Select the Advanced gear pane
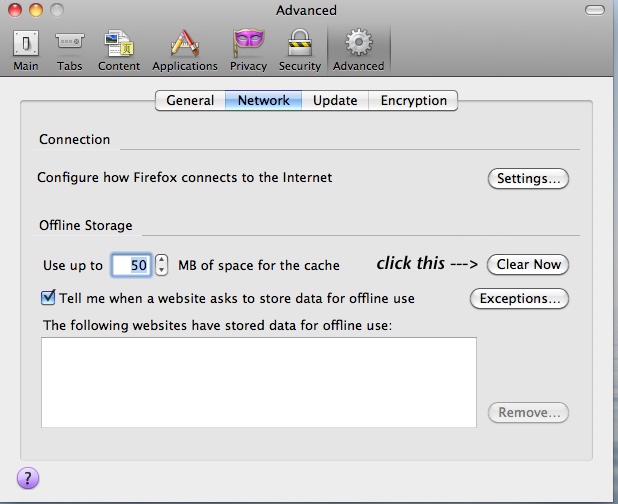This screenshot has width=618, height=504. [358, 50]
